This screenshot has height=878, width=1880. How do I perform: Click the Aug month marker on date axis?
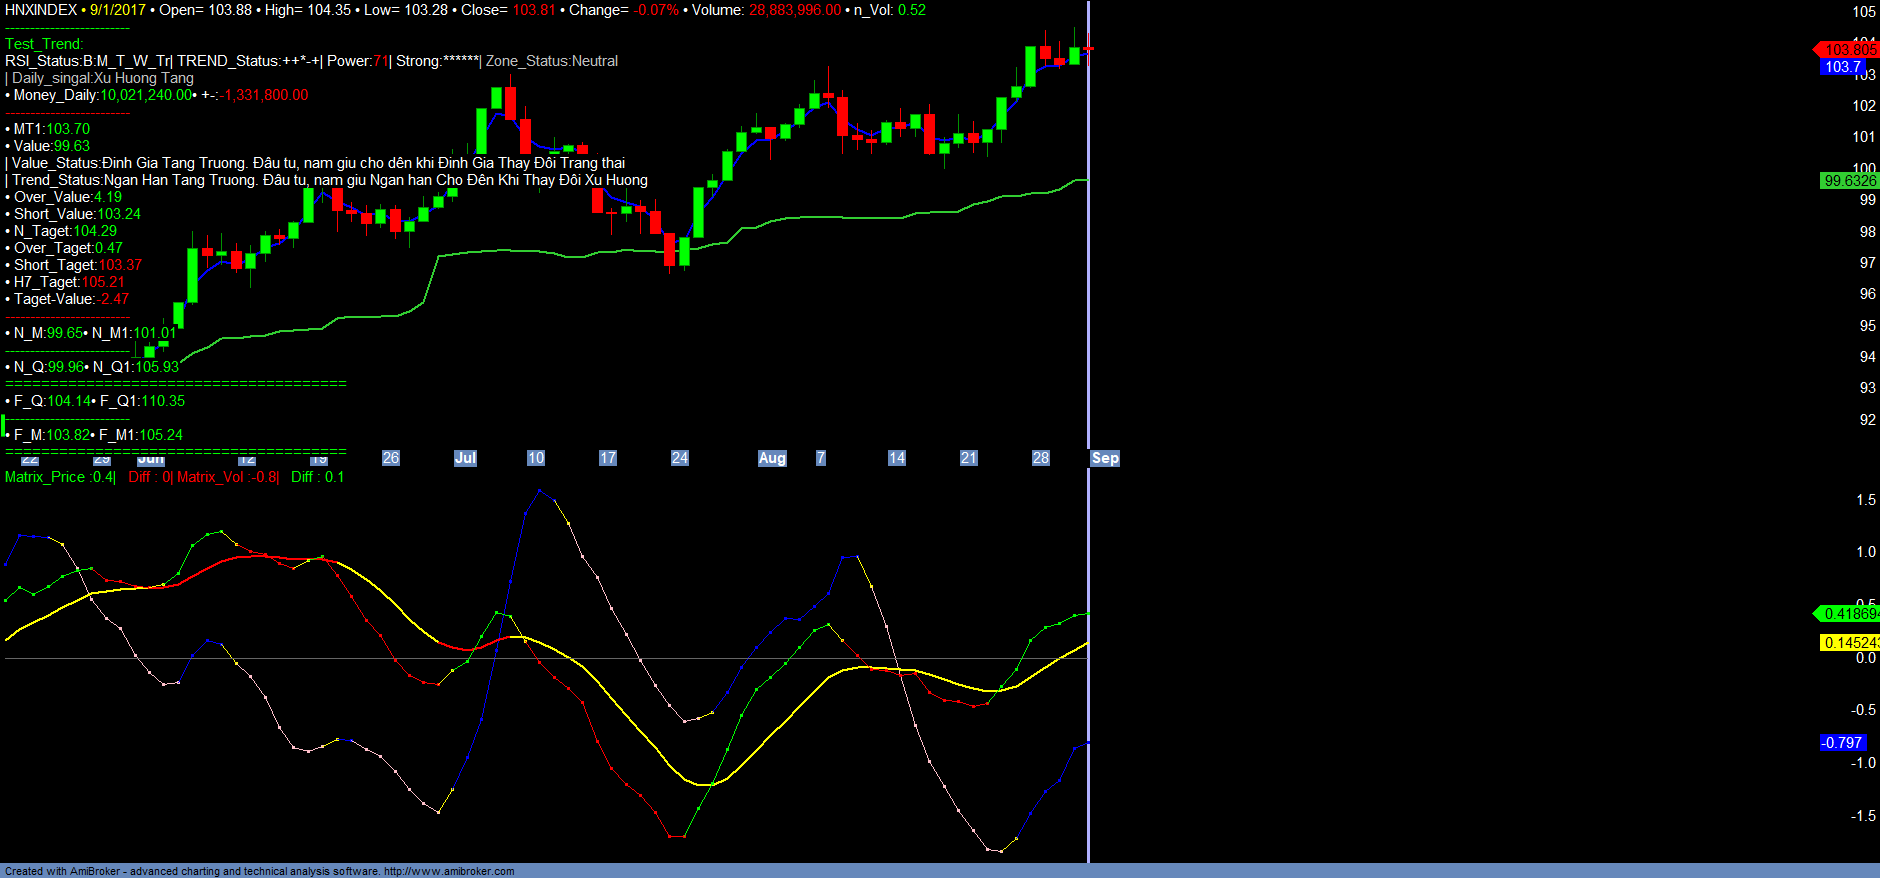click(x=772, y=458)
